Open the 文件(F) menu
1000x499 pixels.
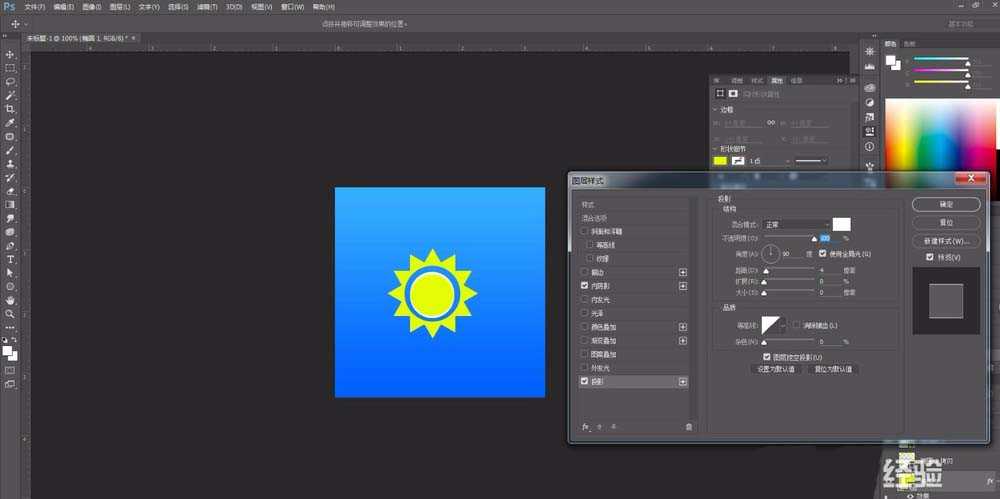point(36,7)
